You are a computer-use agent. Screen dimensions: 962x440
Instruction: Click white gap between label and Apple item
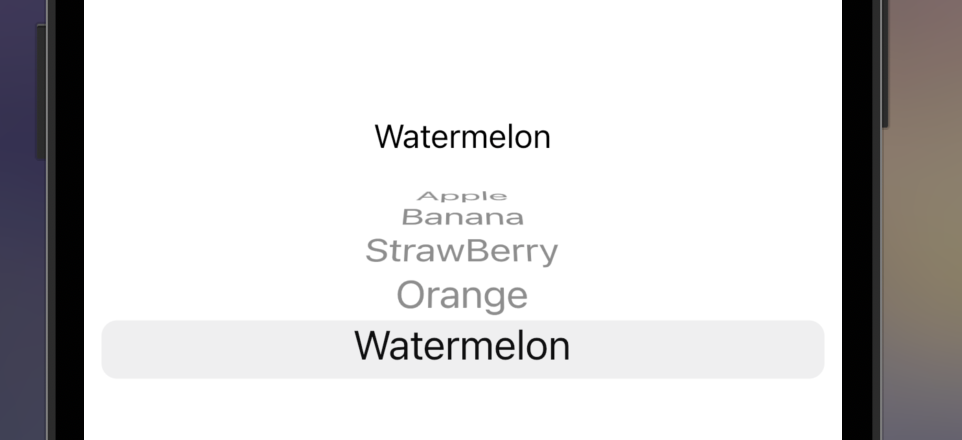(463, 171)
